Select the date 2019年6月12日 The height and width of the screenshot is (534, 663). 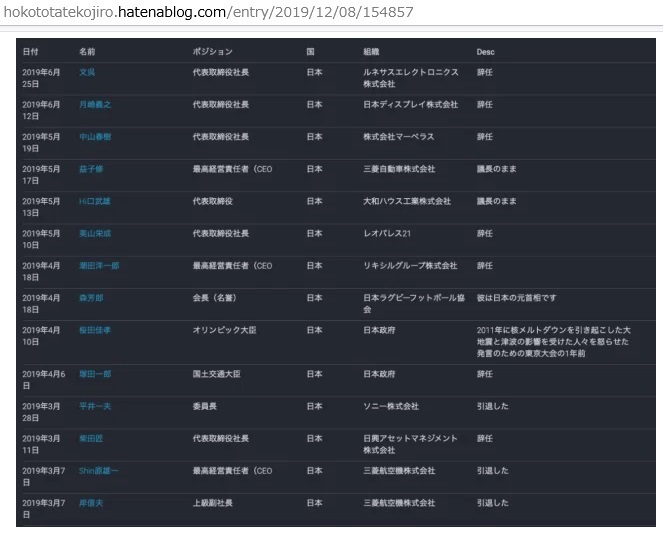41,110
